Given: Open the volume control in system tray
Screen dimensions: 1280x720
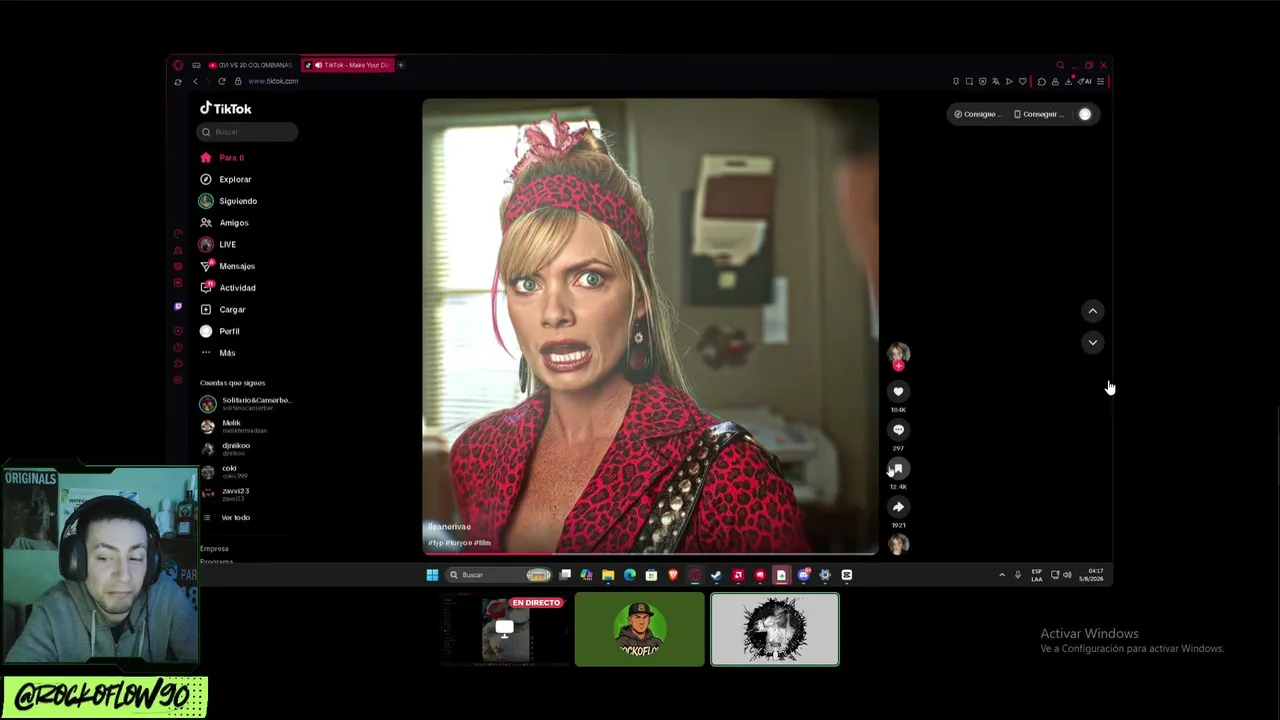Looking at the screenshot, I should click(1067, 575).
